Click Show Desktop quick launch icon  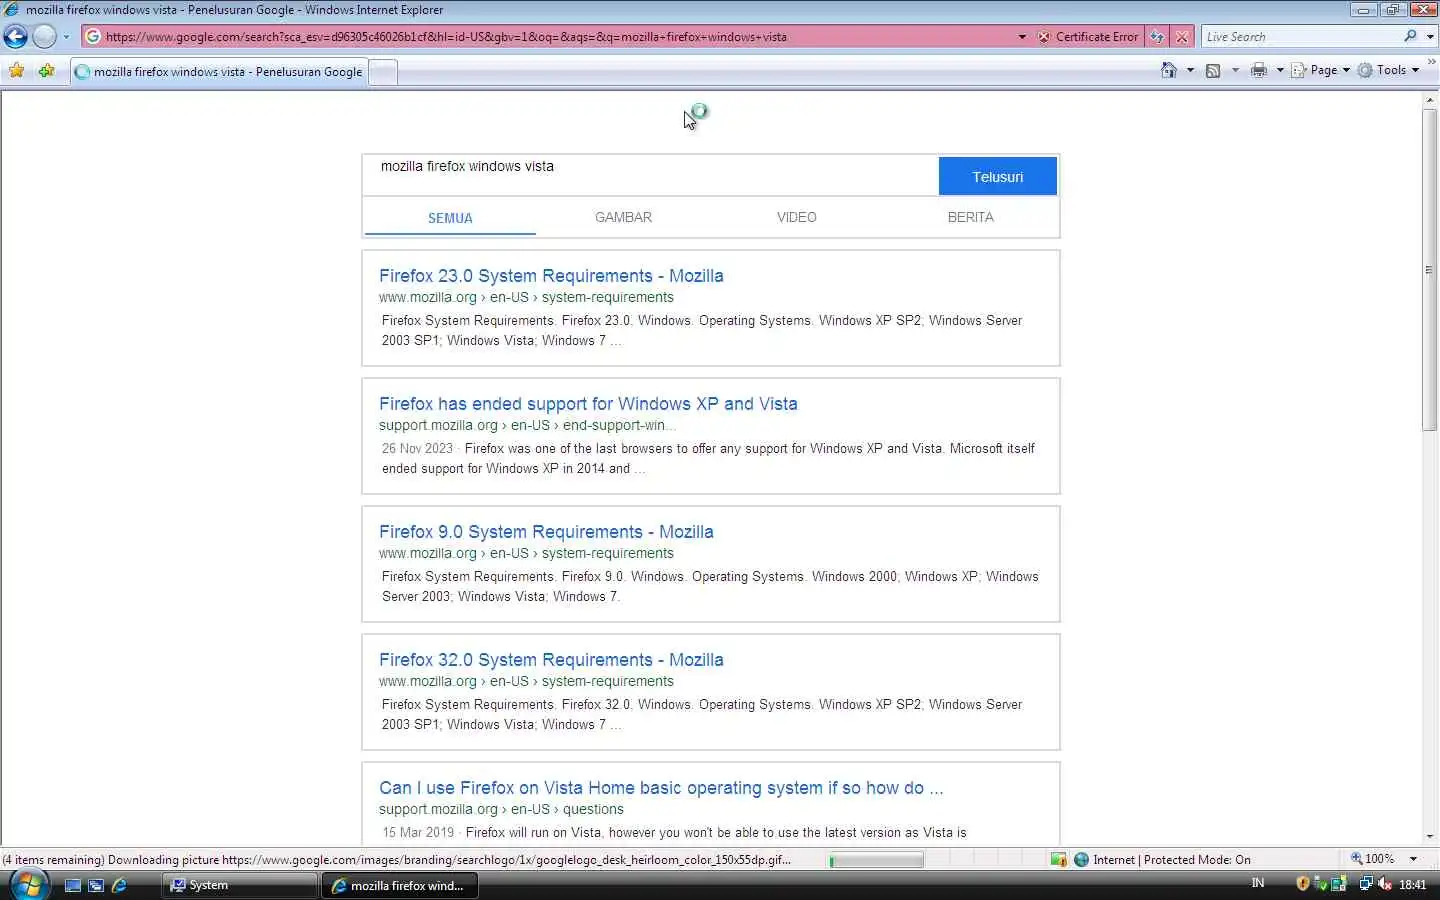73,885
